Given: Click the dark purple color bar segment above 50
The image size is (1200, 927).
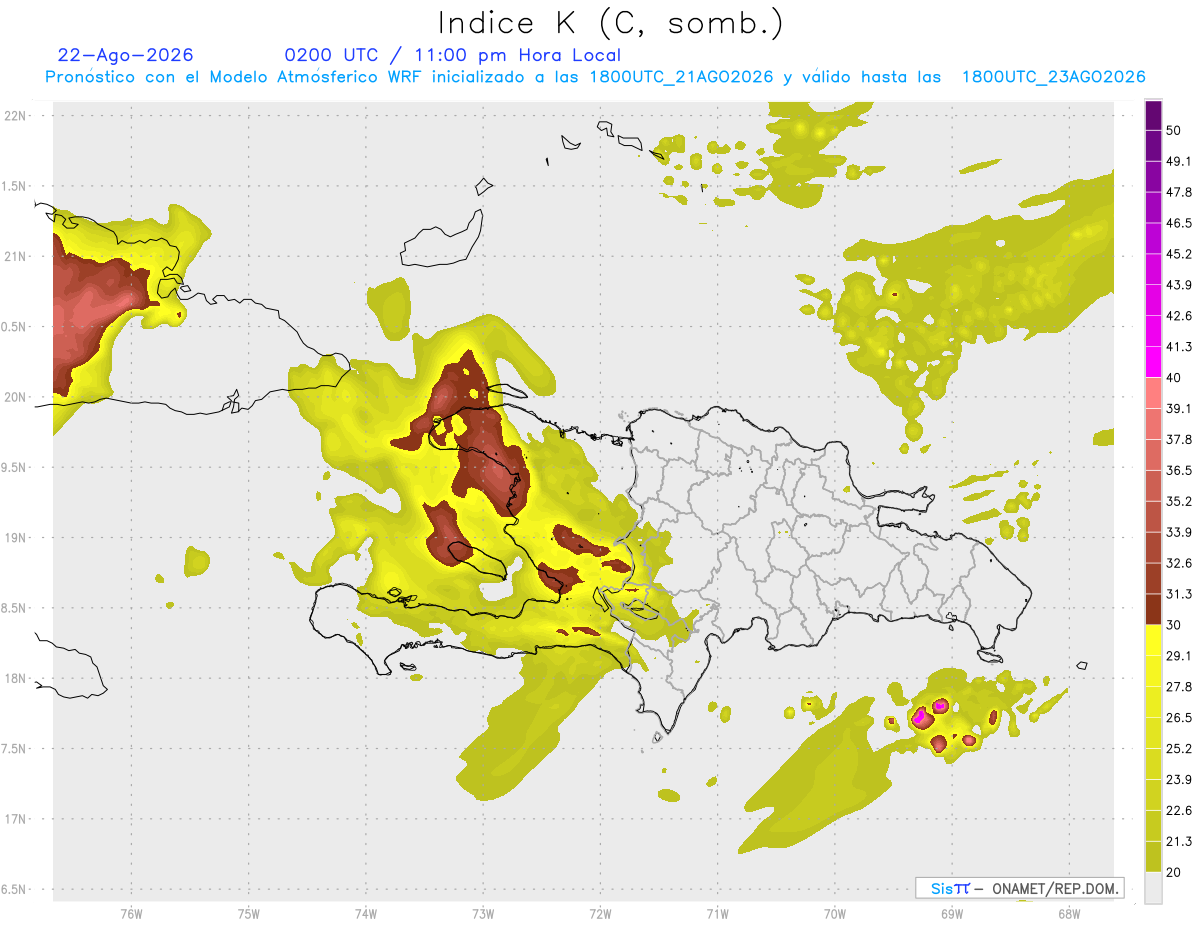Looking at the screenshot, I should 1153,116.
